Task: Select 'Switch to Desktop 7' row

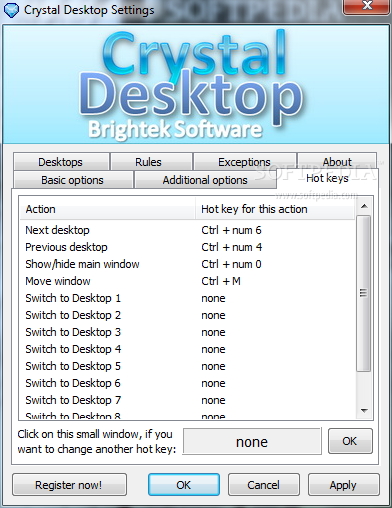Action: (x=188, y=400)
